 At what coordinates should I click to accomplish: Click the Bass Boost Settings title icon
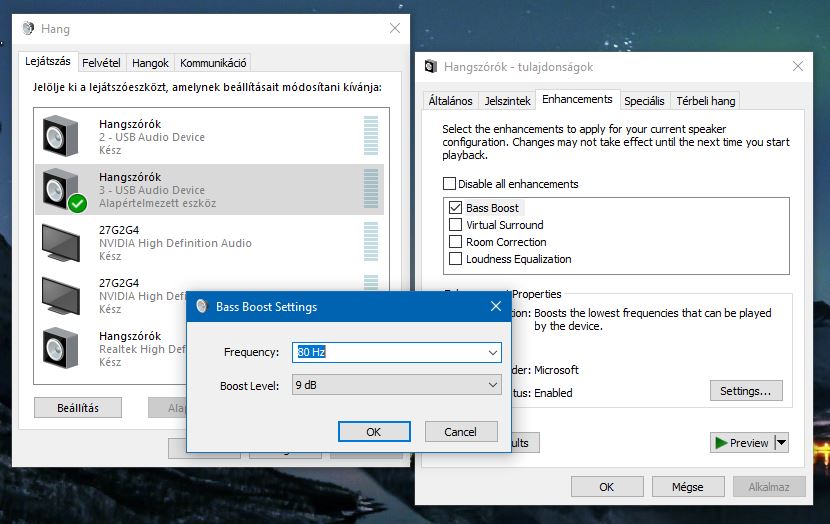click(x=201, y=306)
